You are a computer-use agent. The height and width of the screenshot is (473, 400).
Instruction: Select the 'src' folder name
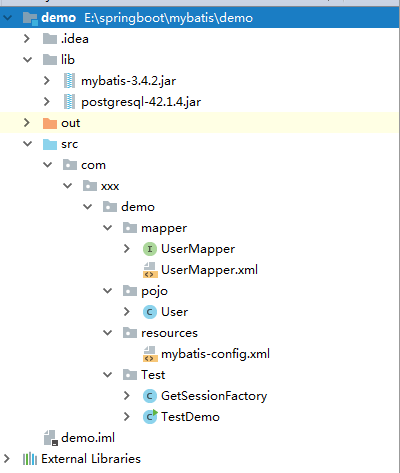[69, 144]
